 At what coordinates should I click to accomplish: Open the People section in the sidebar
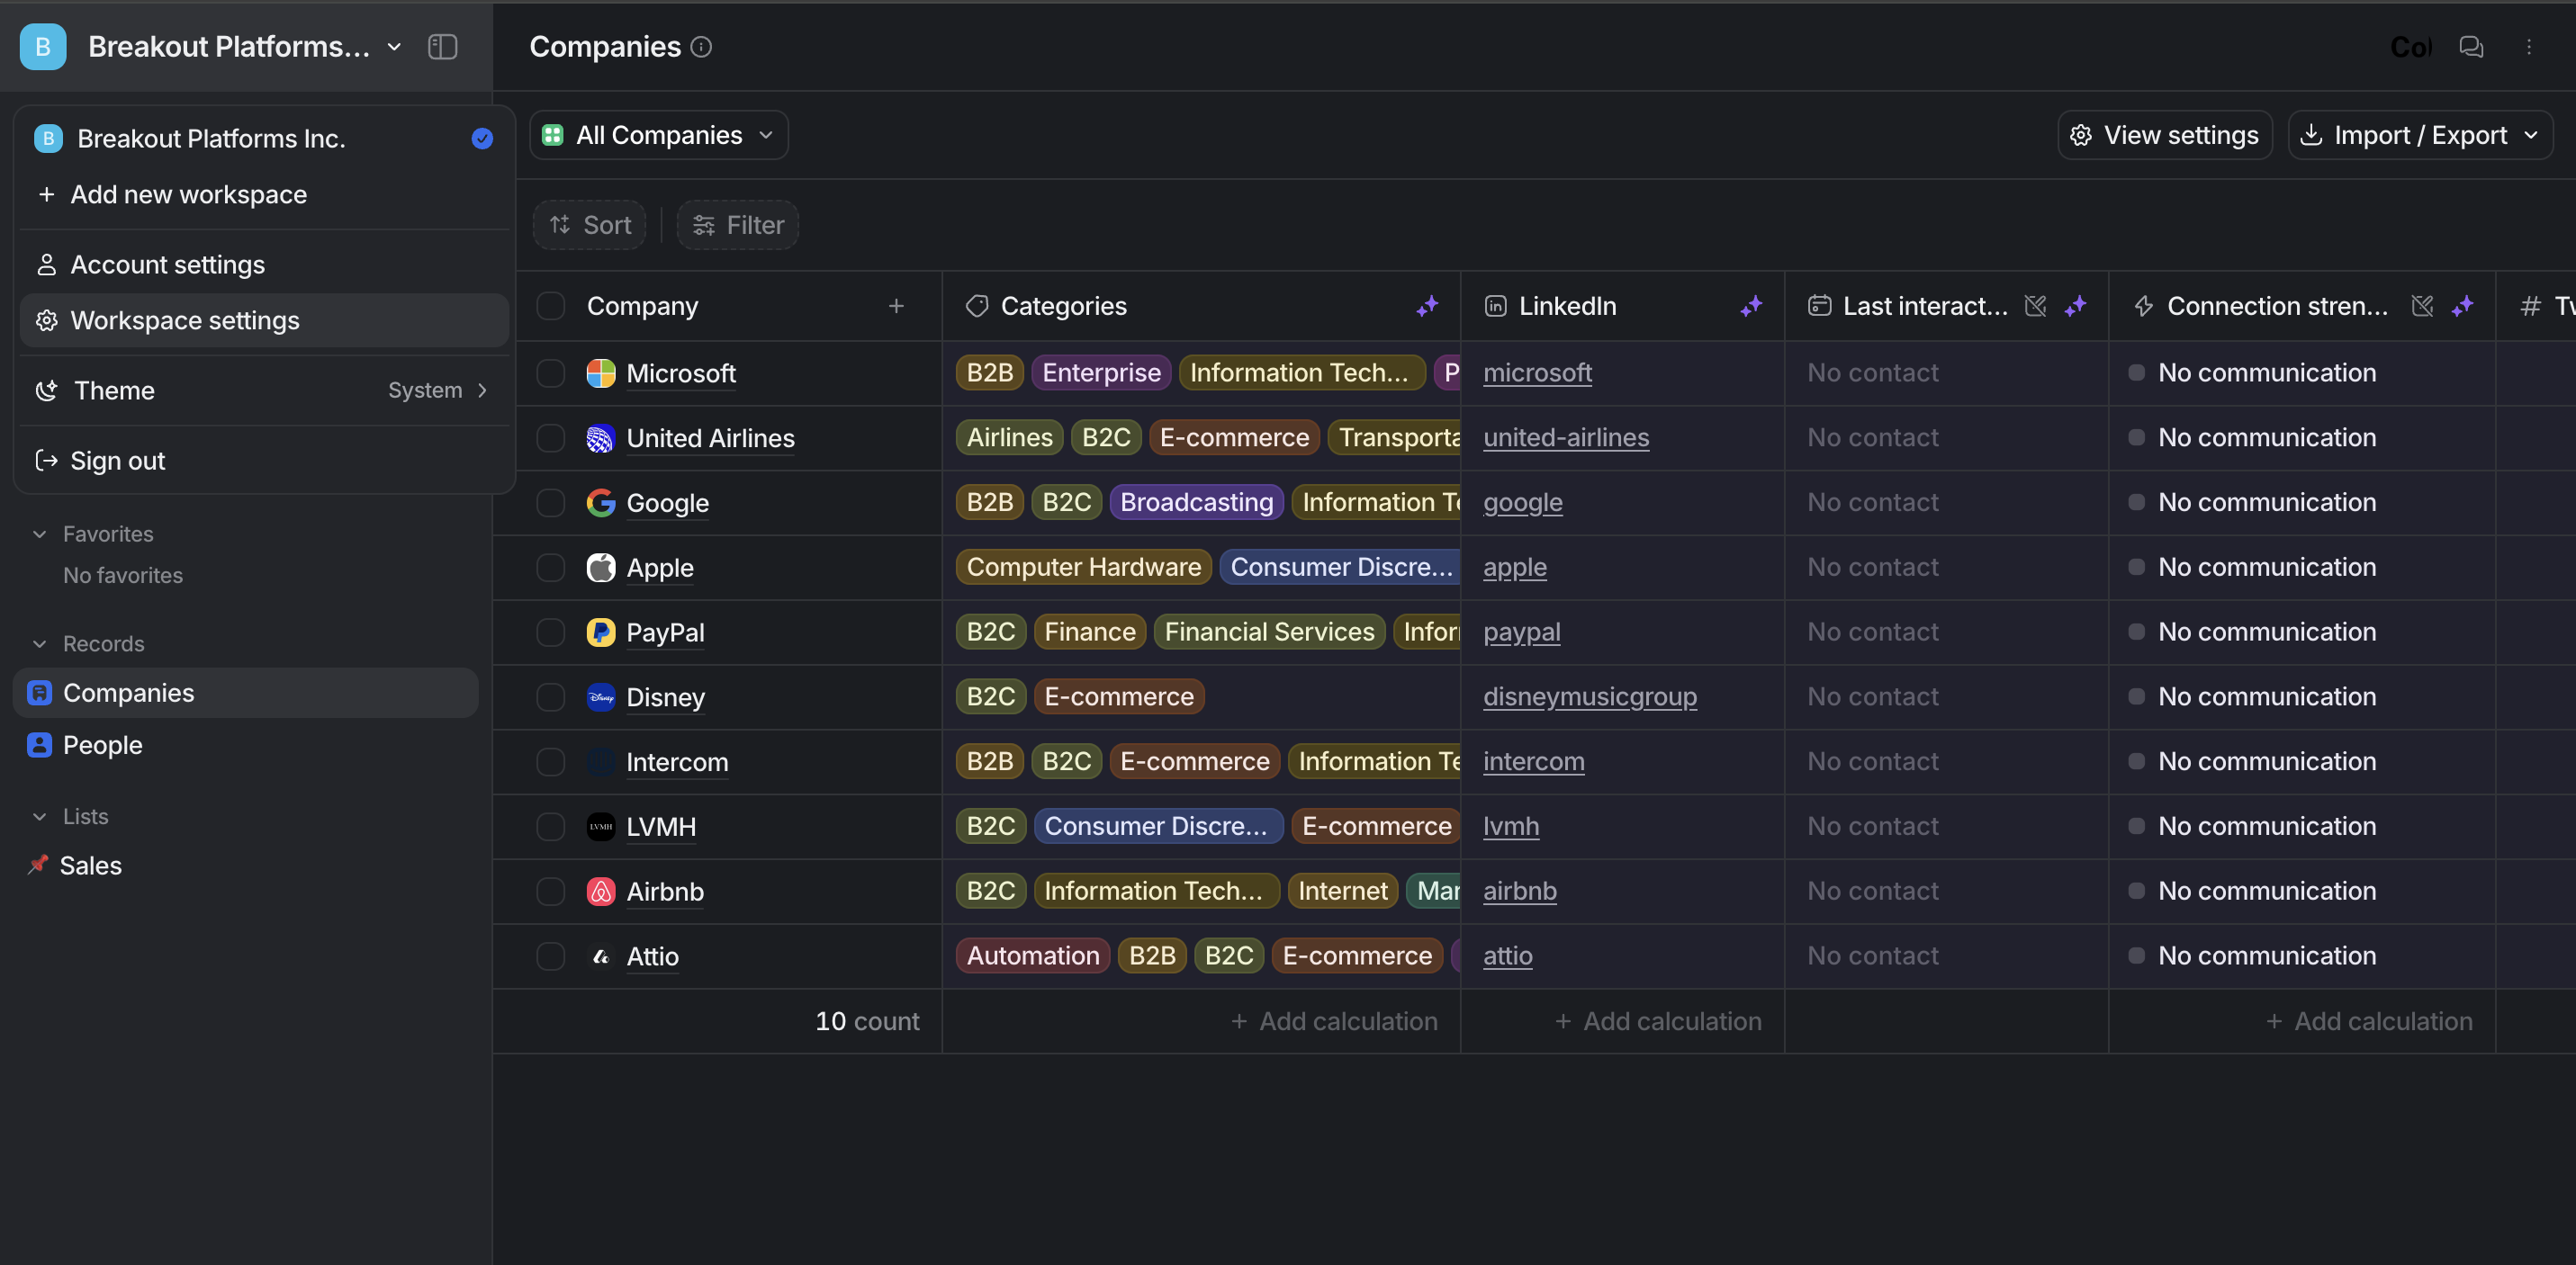tap(102, 744)
